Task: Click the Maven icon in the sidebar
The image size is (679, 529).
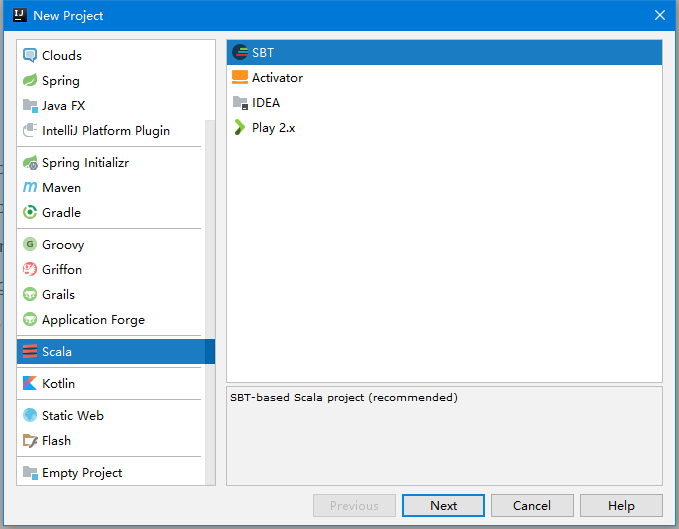Action: [30, 188]
